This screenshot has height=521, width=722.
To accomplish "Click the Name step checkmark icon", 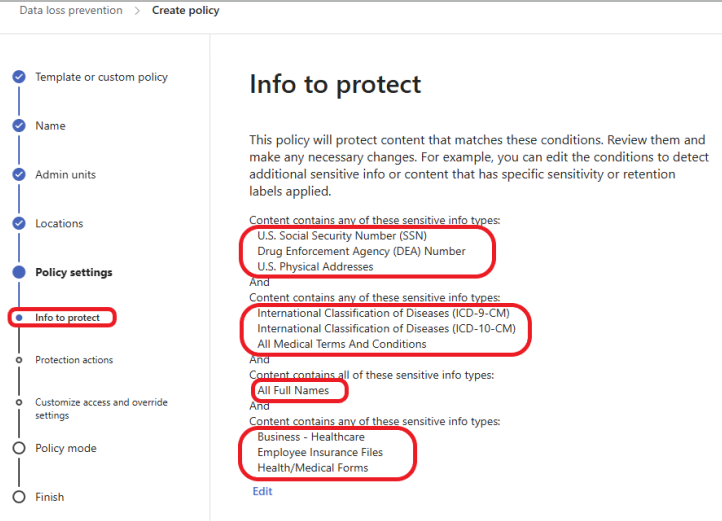I will pyautogui.click(x=19, y=125).
